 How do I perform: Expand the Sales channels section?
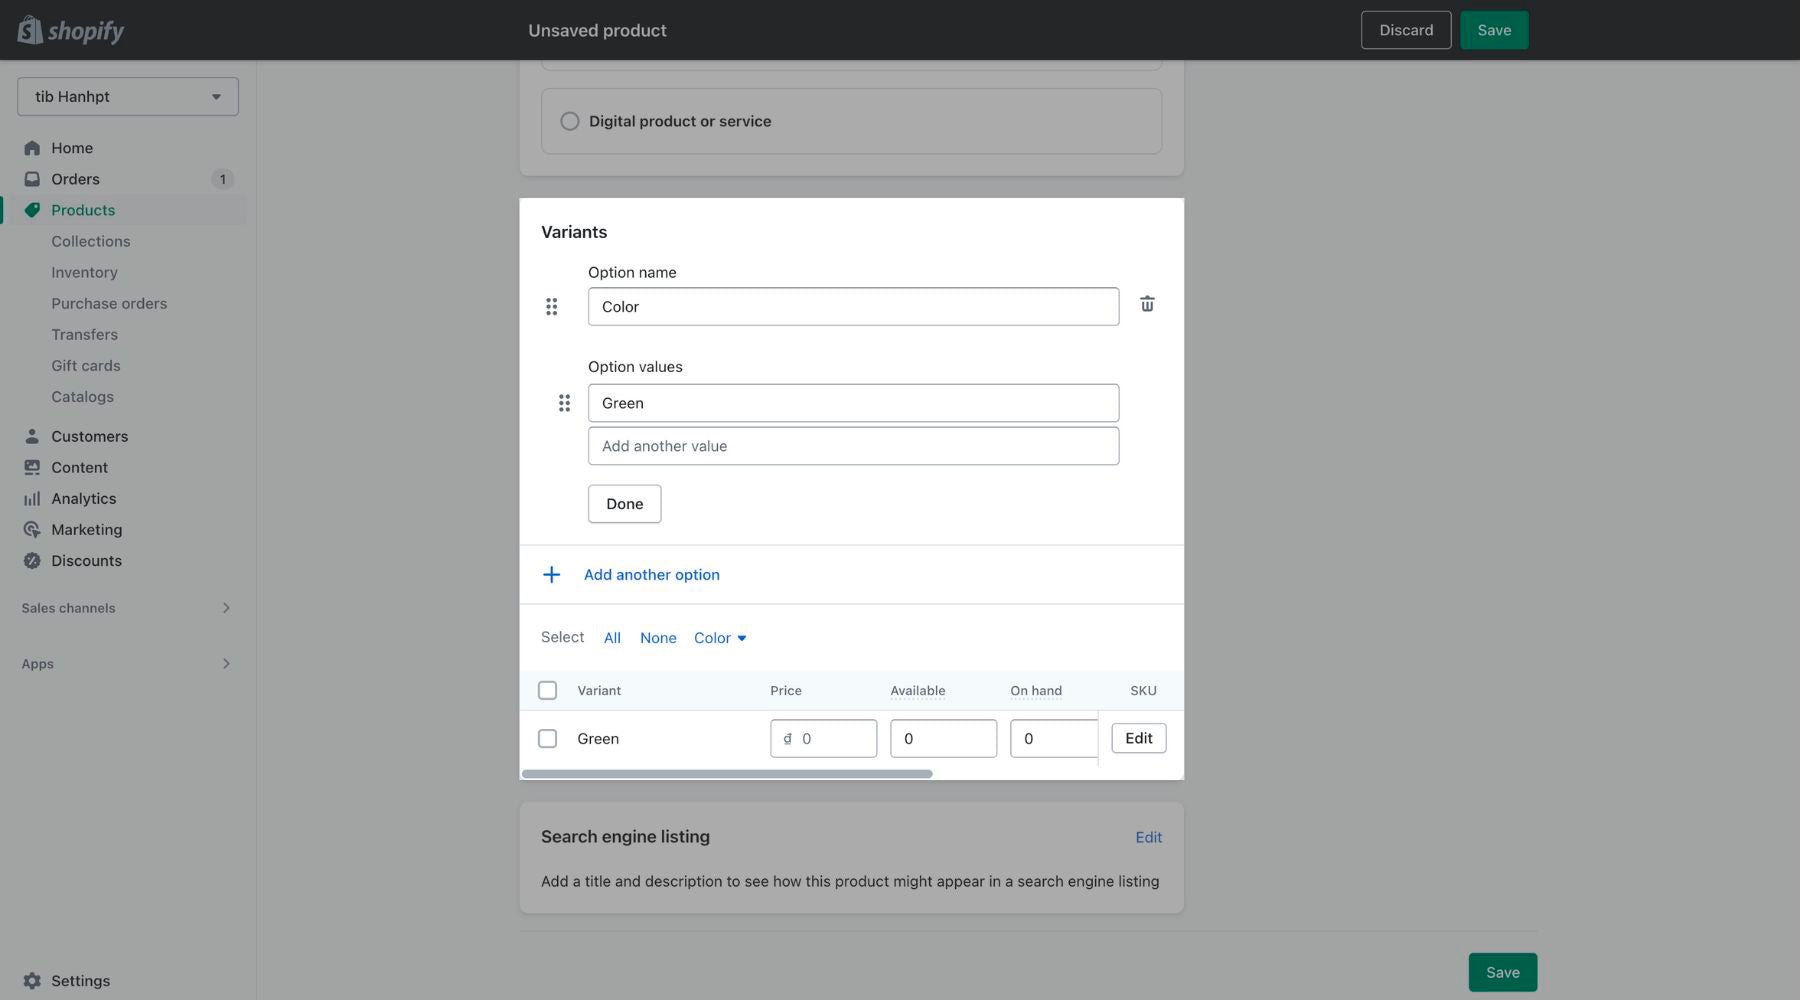click(x=226, y=608)
